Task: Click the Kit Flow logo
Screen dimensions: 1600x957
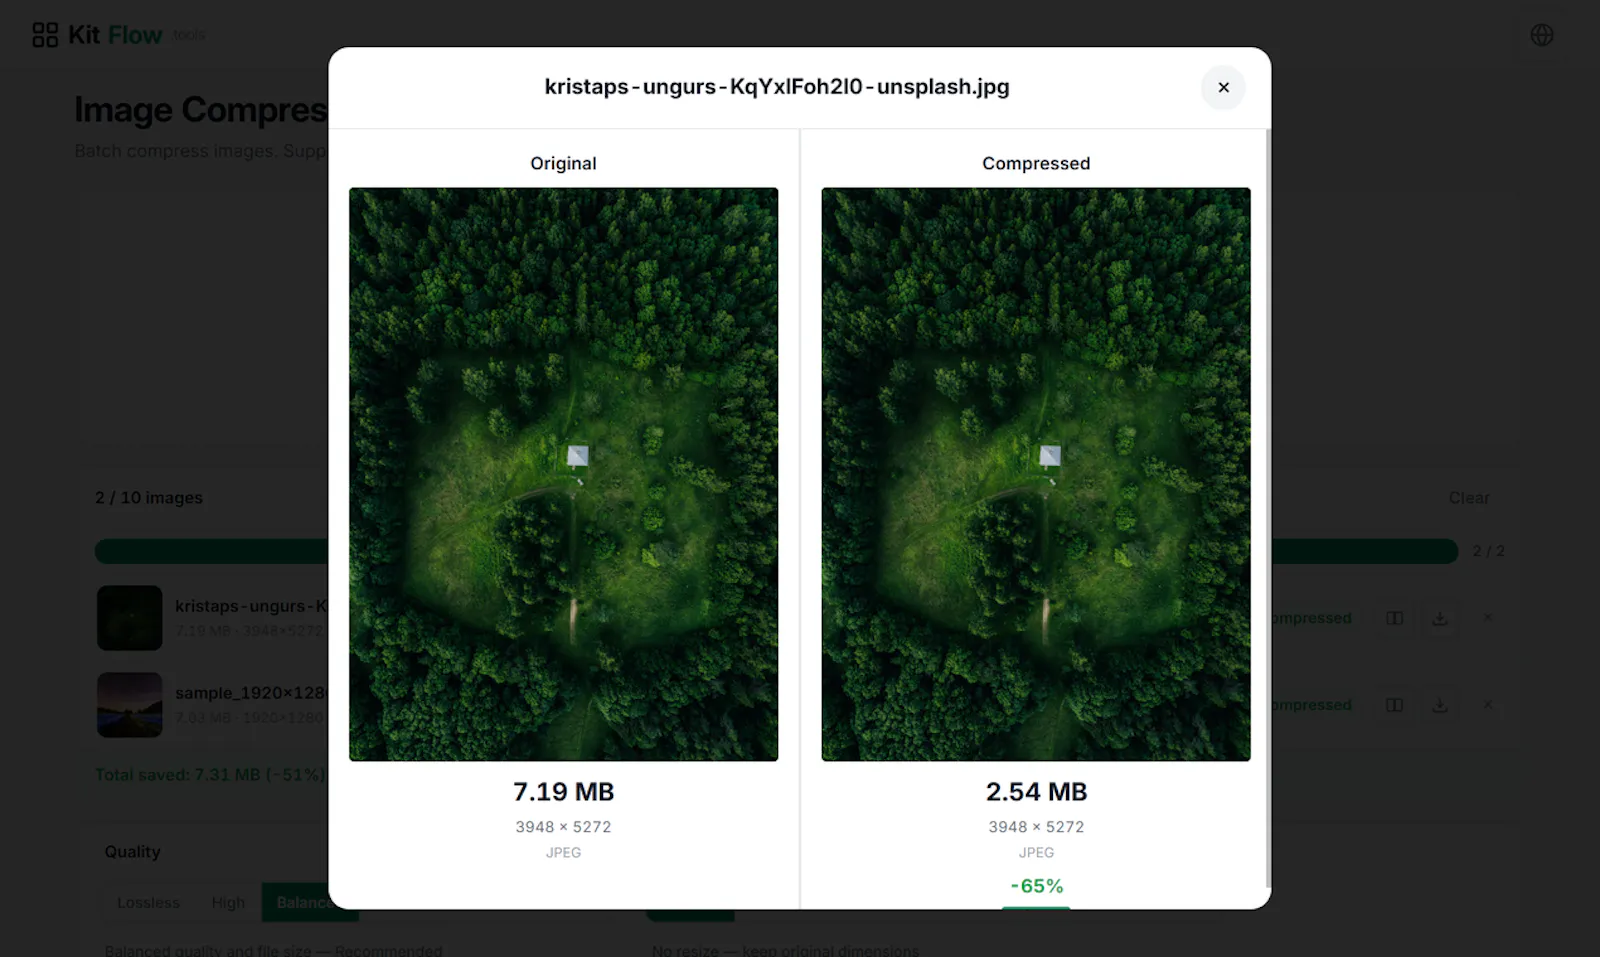Action: [x=45, y=35]
